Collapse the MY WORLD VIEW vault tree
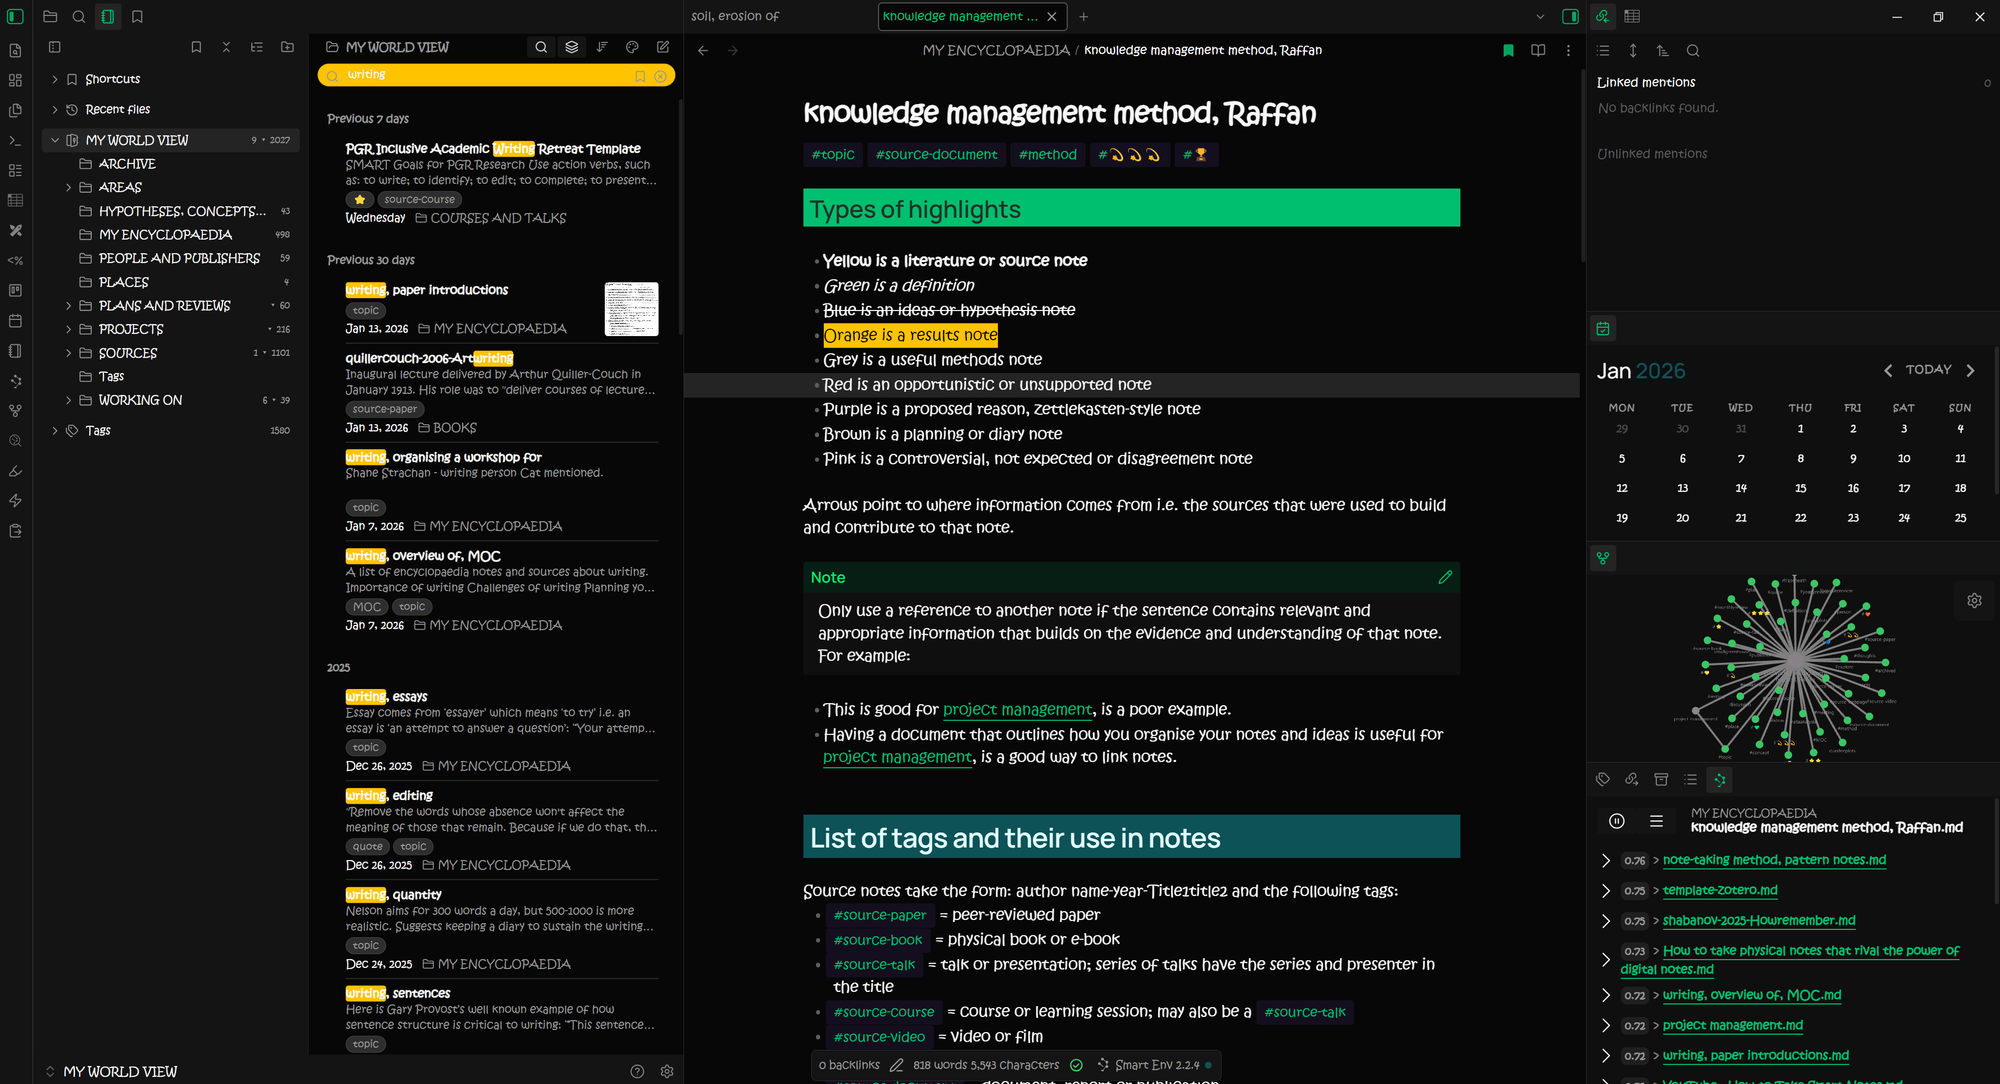The height and width of the screenshot is (1084, 2000). point(55,140)
